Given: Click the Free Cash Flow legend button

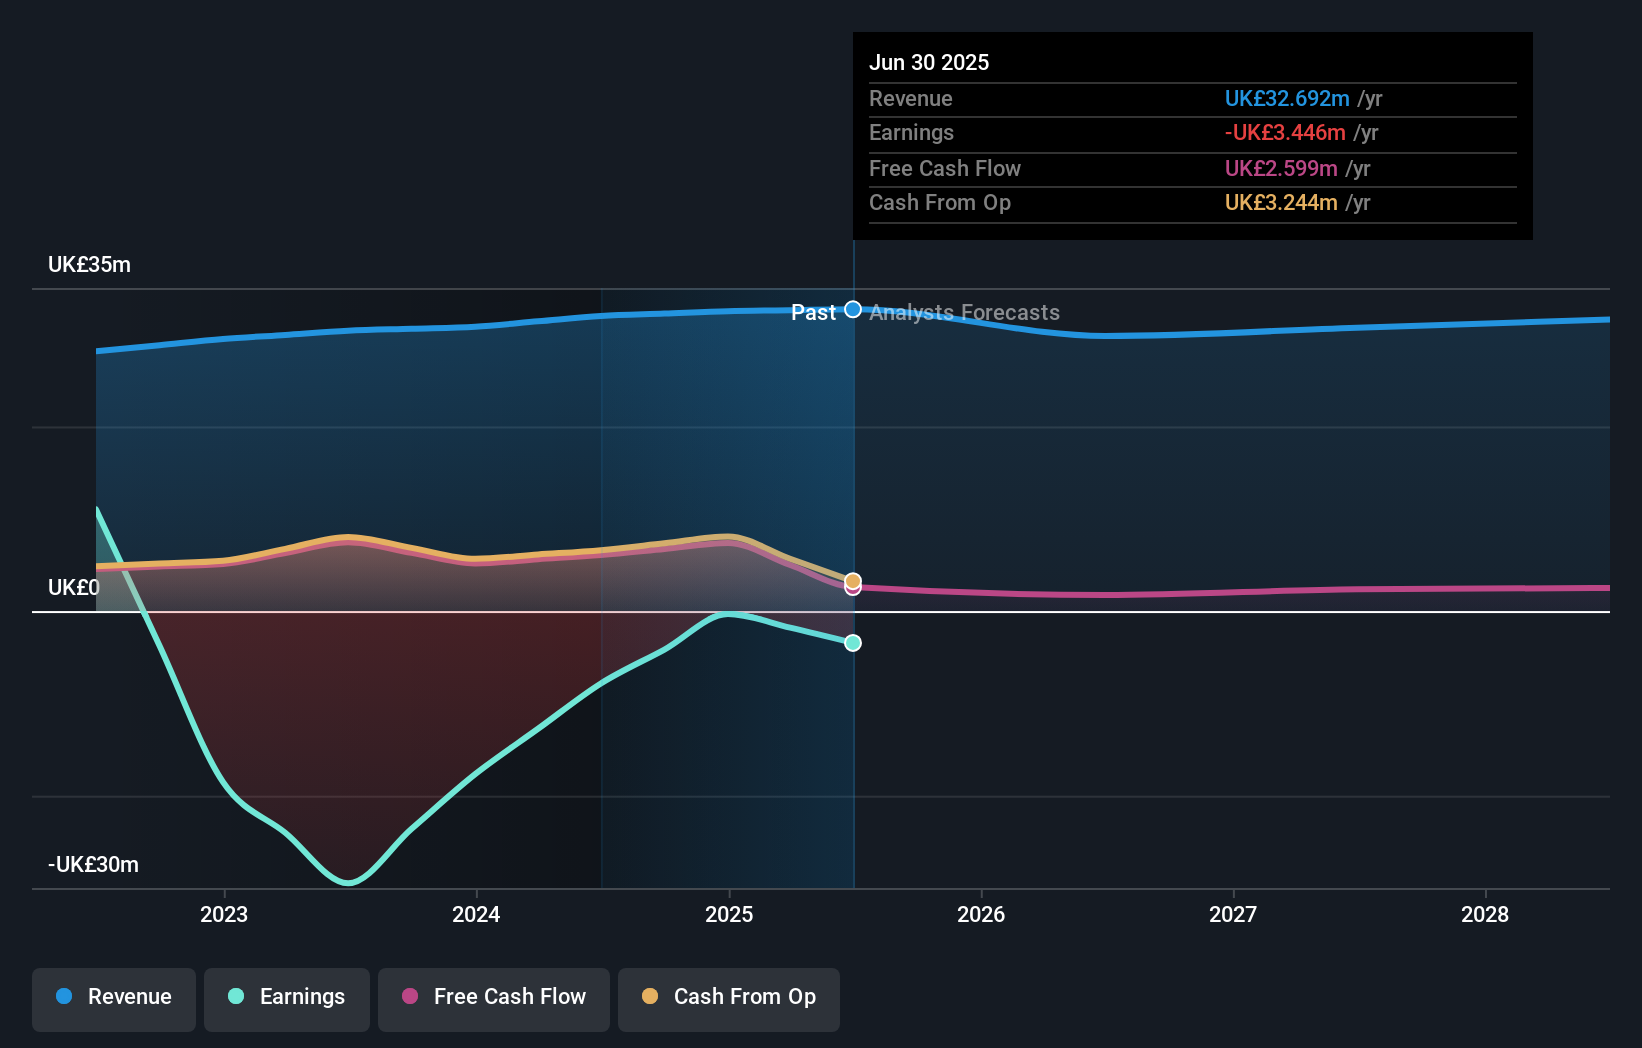Looking at the screenshot, I should point(494,997).
